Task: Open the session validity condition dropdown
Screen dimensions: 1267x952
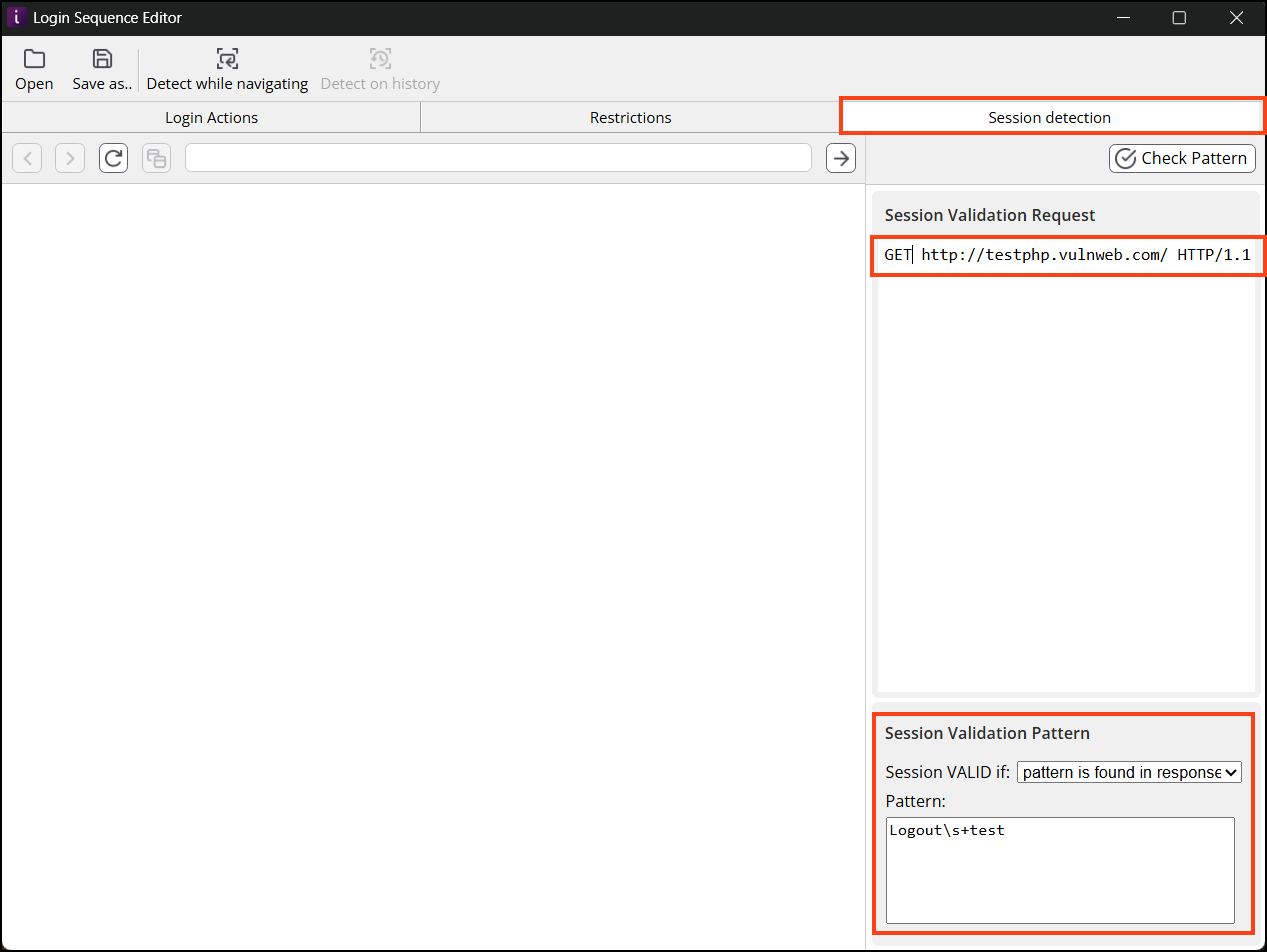Action: [1128, 771]
